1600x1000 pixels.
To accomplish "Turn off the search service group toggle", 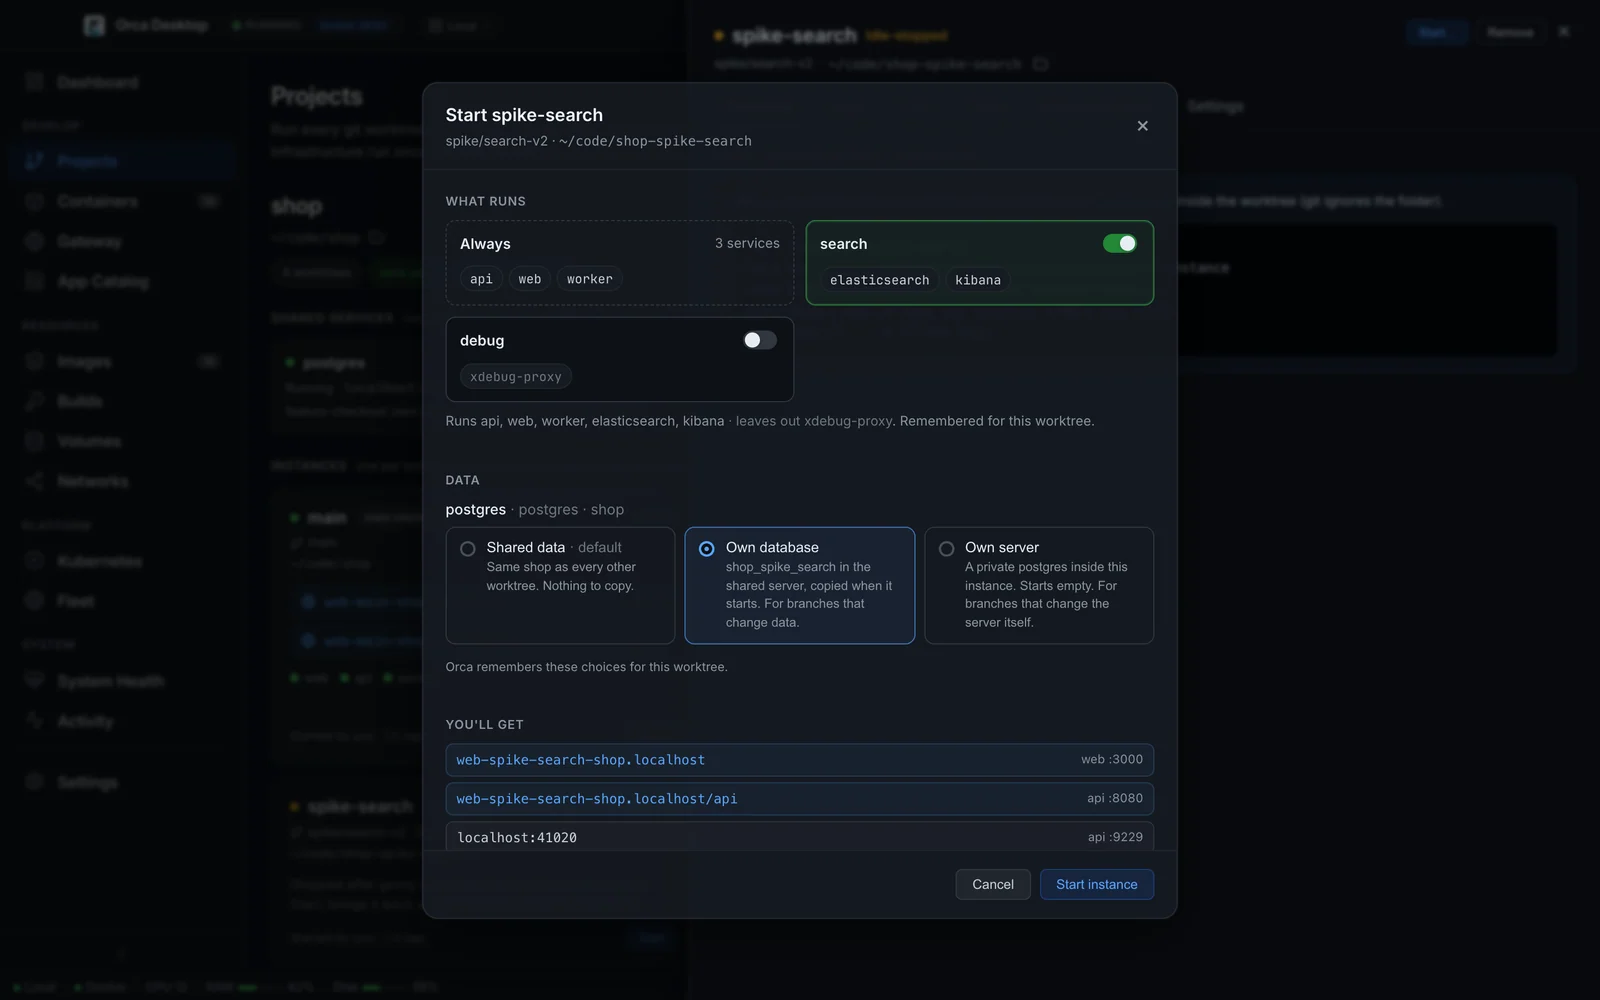I will click(x=1119, y=244).
